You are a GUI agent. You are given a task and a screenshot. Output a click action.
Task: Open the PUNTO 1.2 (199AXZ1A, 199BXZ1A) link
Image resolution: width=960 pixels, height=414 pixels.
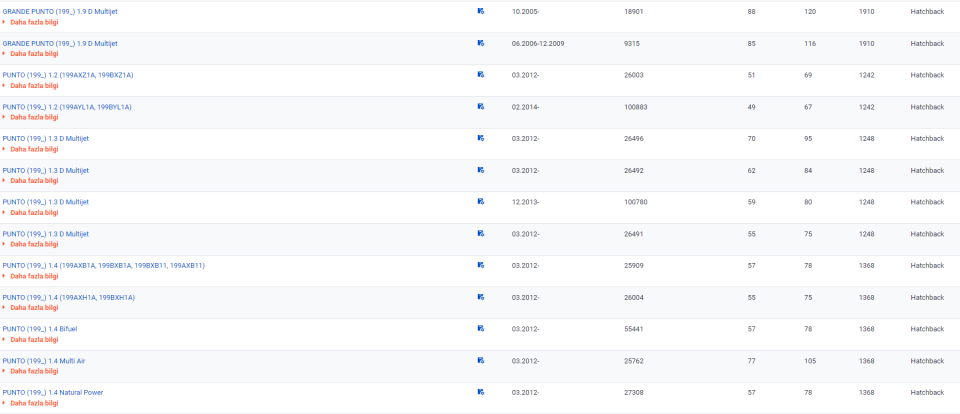[68, 75]
